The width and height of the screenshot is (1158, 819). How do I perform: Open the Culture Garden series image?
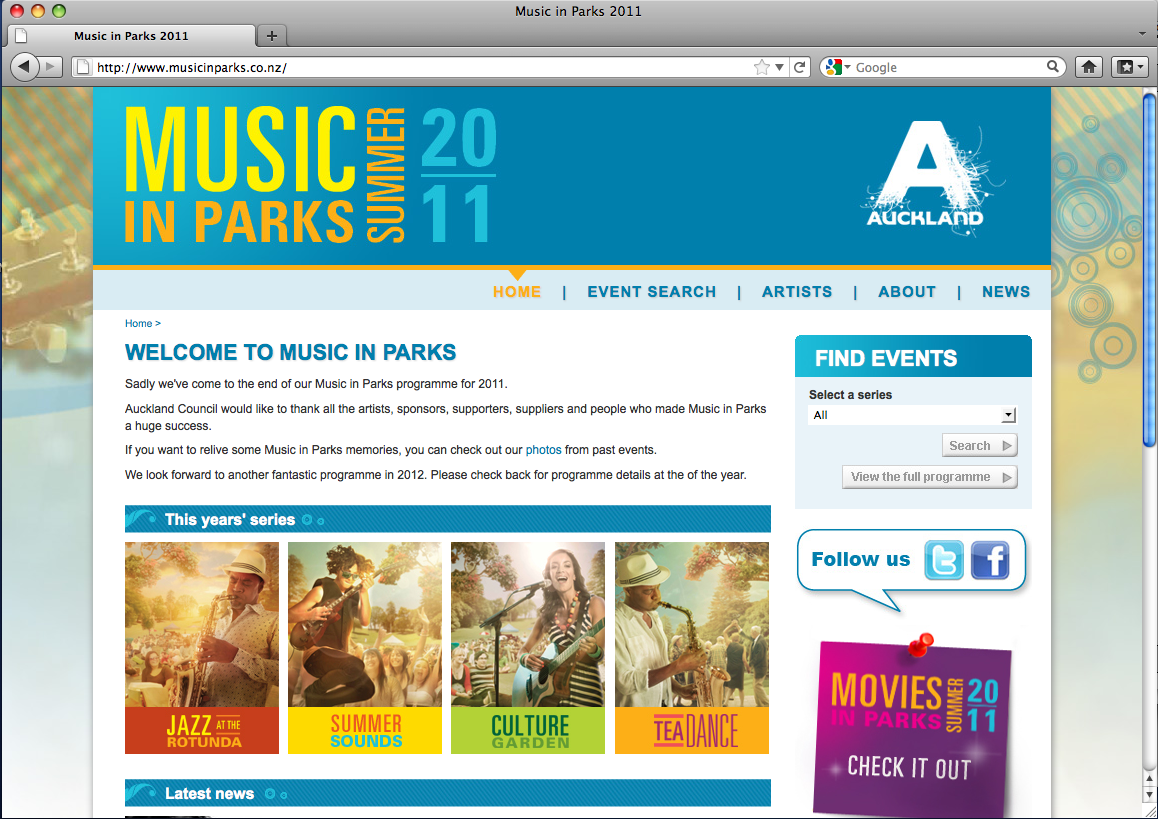click(x=528, y=648)
